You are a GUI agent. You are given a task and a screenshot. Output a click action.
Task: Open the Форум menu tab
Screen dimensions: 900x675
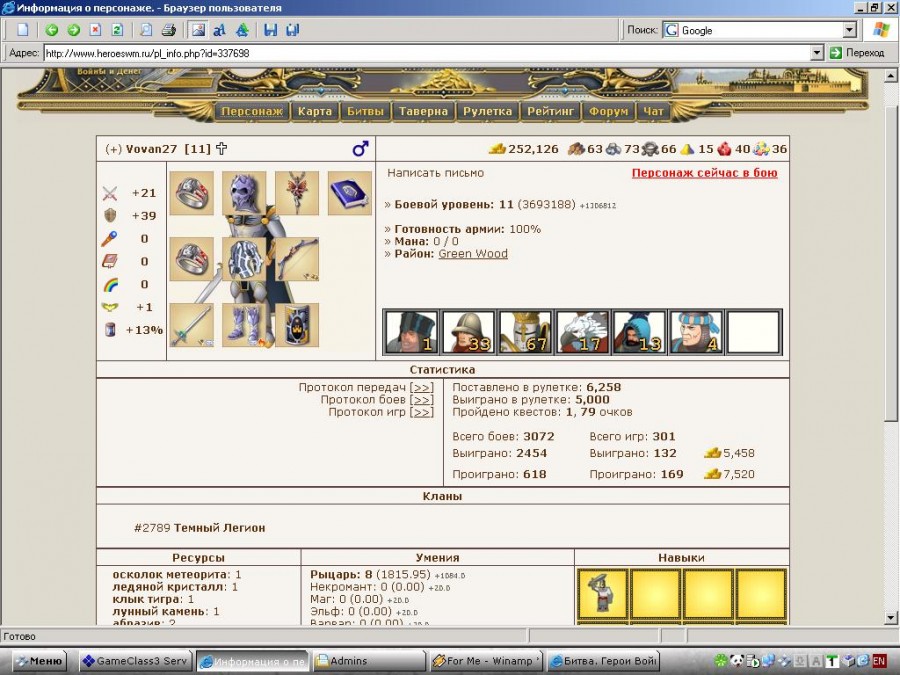click(x=609, y=111)
